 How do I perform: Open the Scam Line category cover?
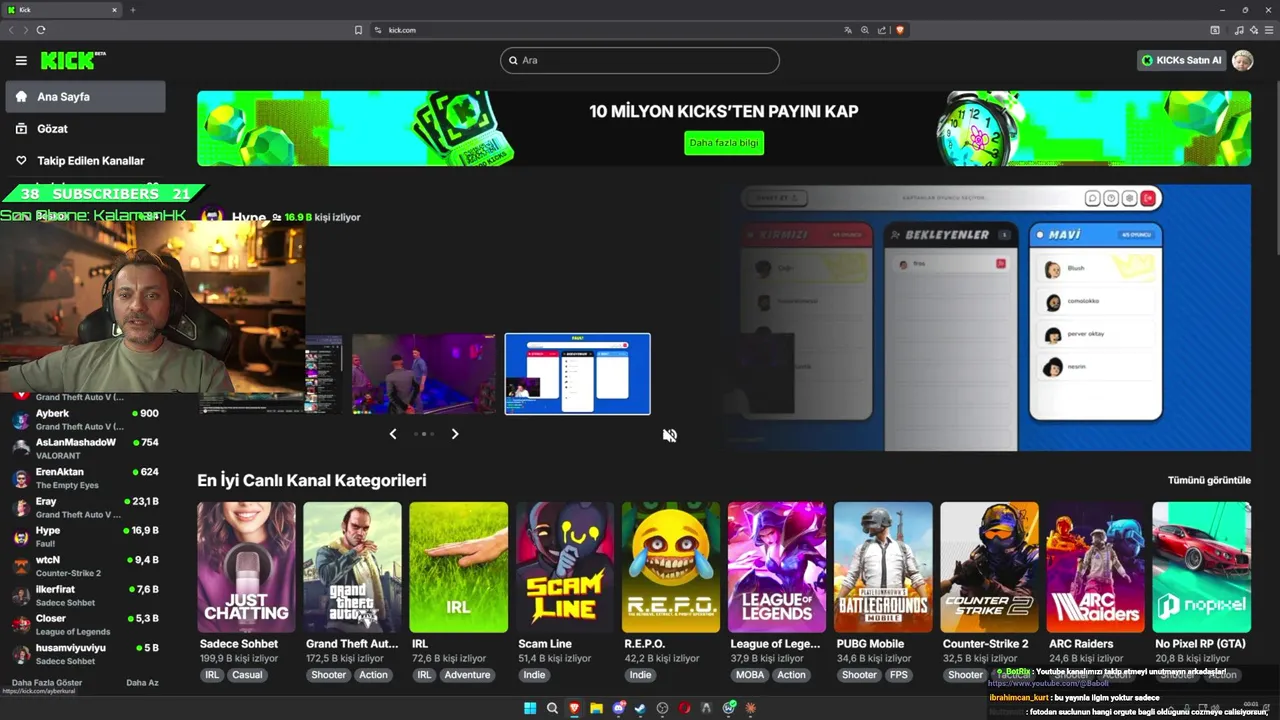[564, 567]
